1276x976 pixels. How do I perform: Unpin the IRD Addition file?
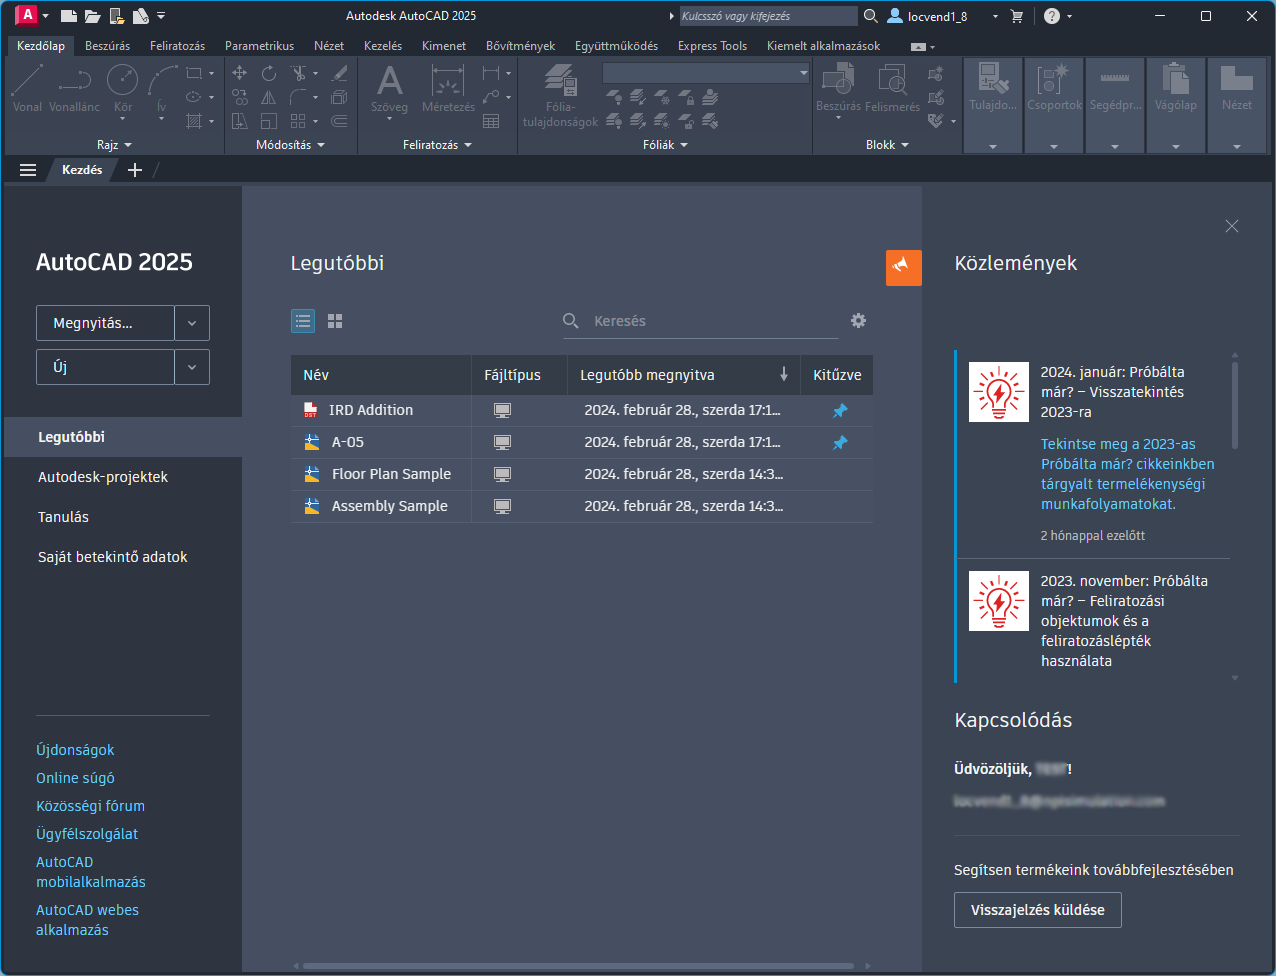[x=840, y=410]
